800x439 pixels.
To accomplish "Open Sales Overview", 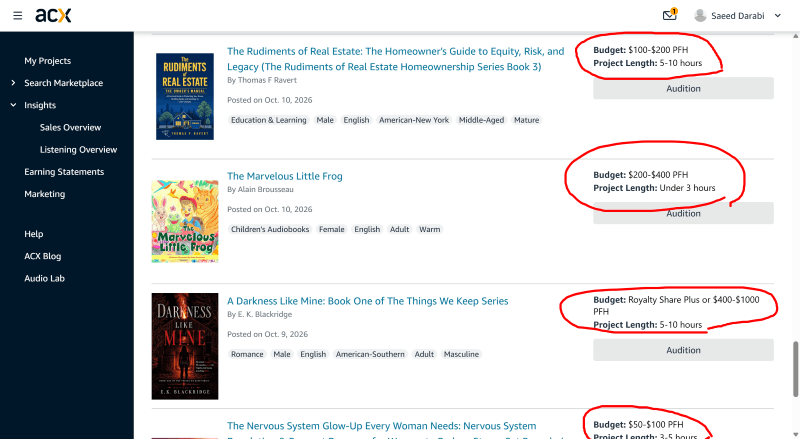I will pyautogui.click(x=70, y=127).
